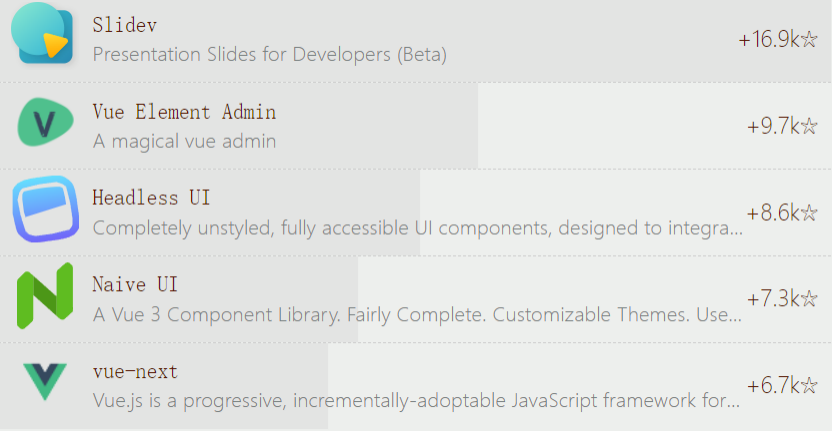
Task: Click the +7.3k star count for Naive UI
Action: [781, 299]
